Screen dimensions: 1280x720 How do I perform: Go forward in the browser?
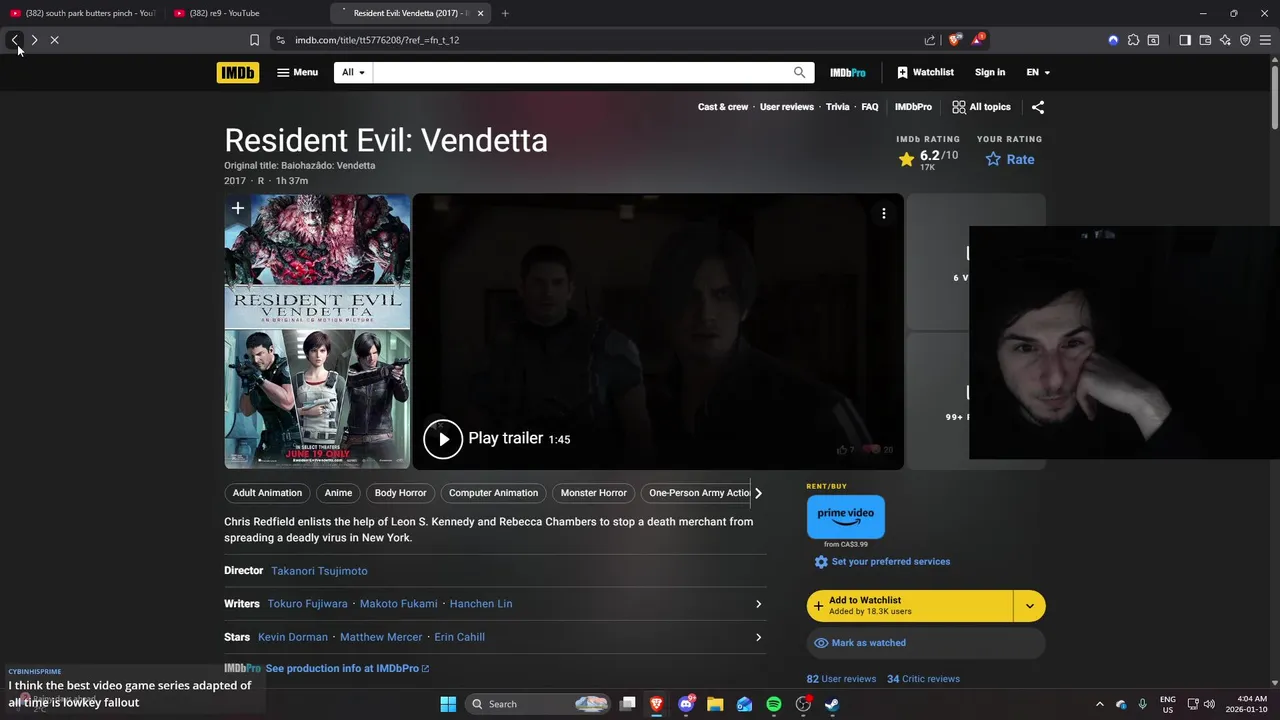pos(34,40)
